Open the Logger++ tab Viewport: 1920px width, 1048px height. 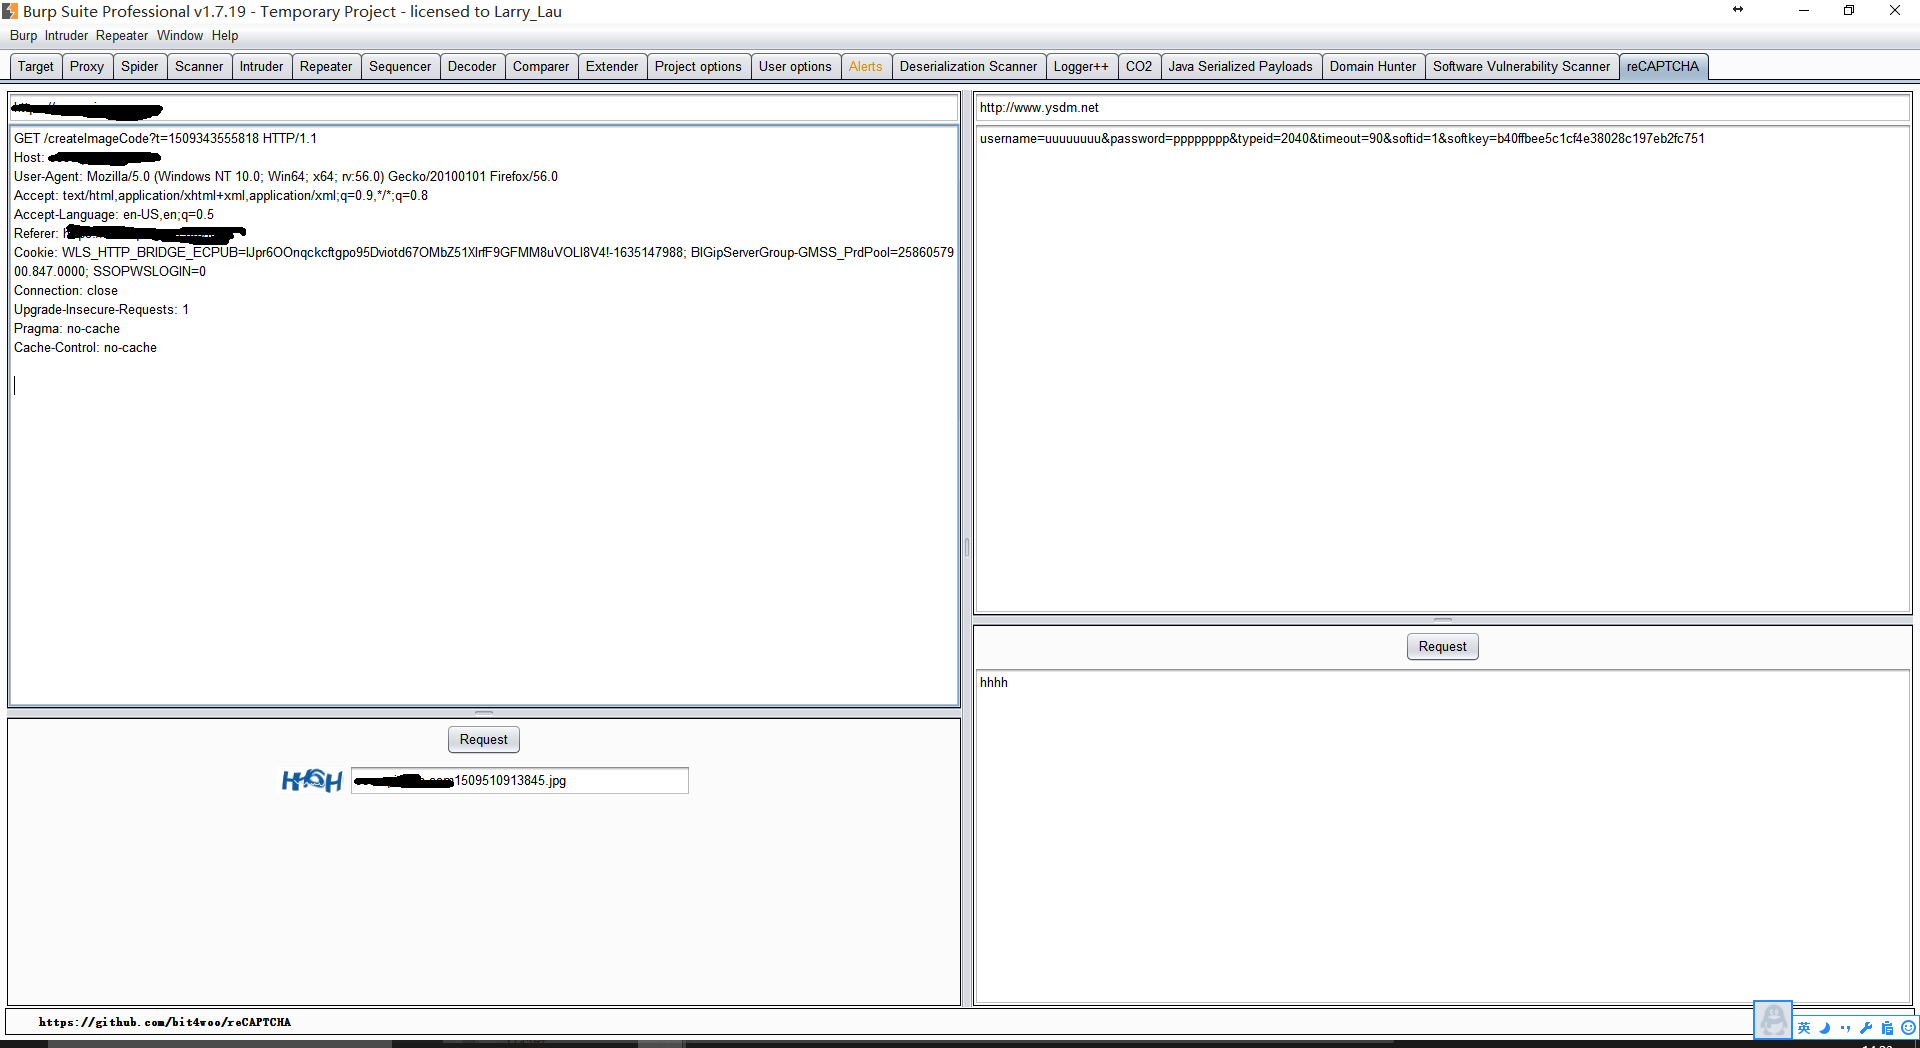coord(1081,67)
